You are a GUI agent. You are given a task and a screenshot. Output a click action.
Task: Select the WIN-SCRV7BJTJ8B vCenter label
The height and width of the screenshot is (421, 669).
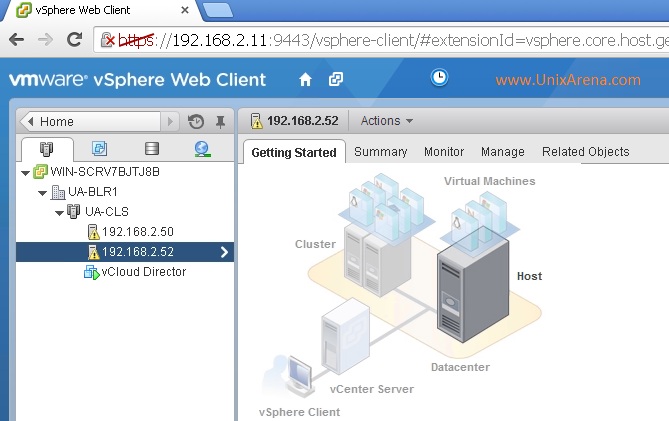tap(105, 172)
